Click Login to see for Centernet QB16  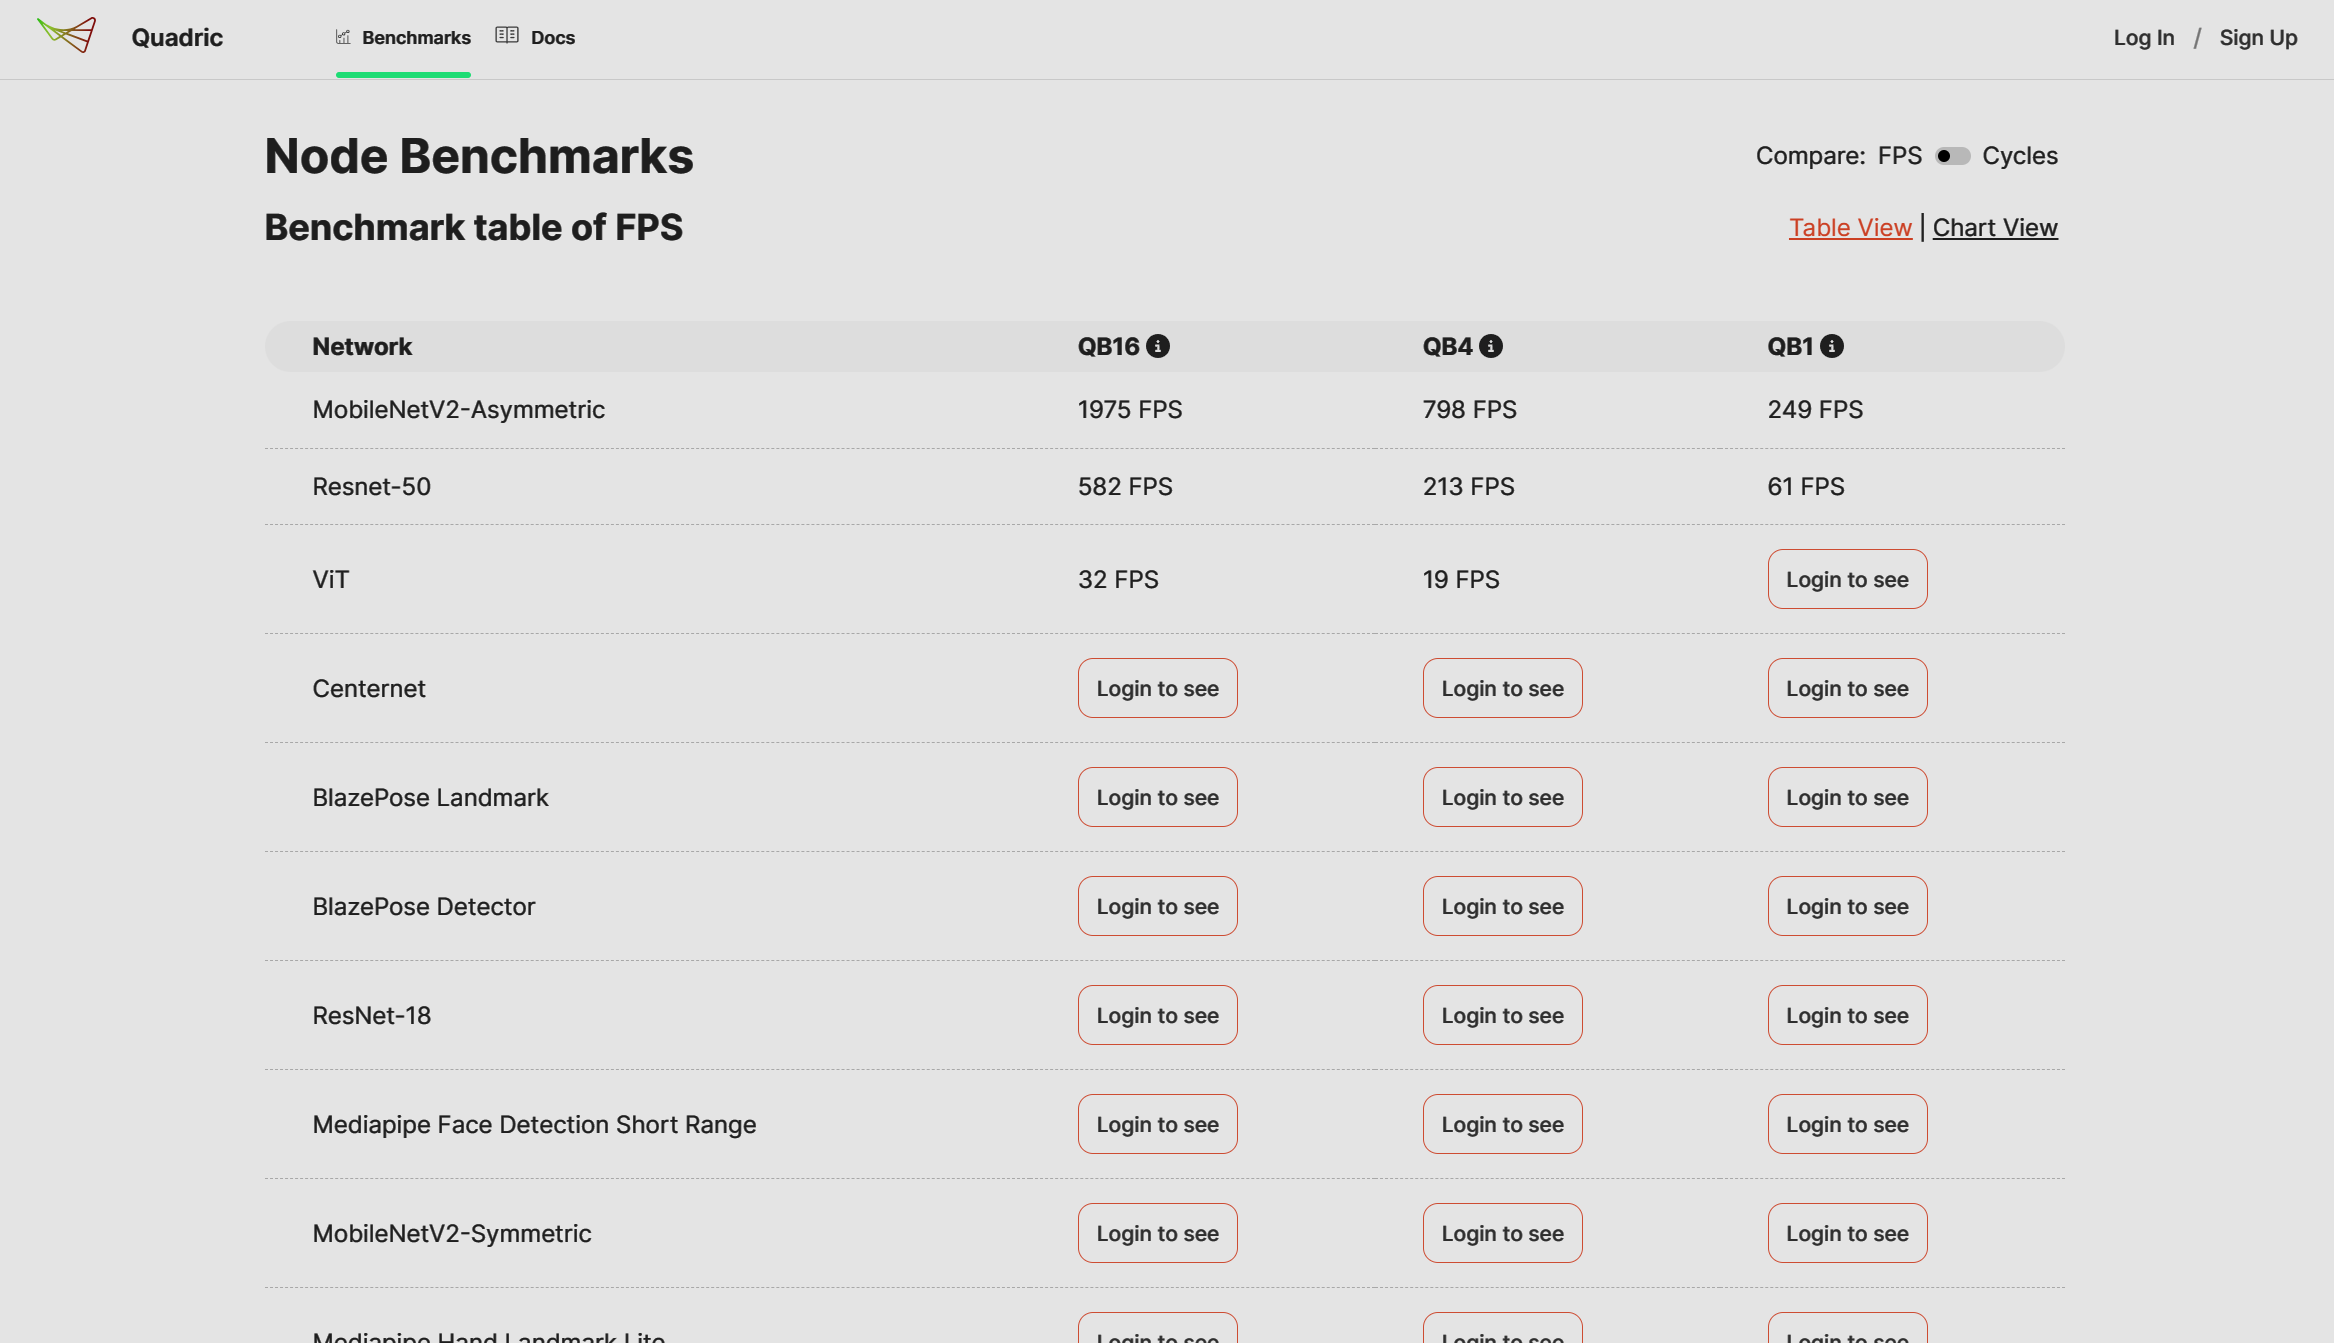tap(1157, 688)
